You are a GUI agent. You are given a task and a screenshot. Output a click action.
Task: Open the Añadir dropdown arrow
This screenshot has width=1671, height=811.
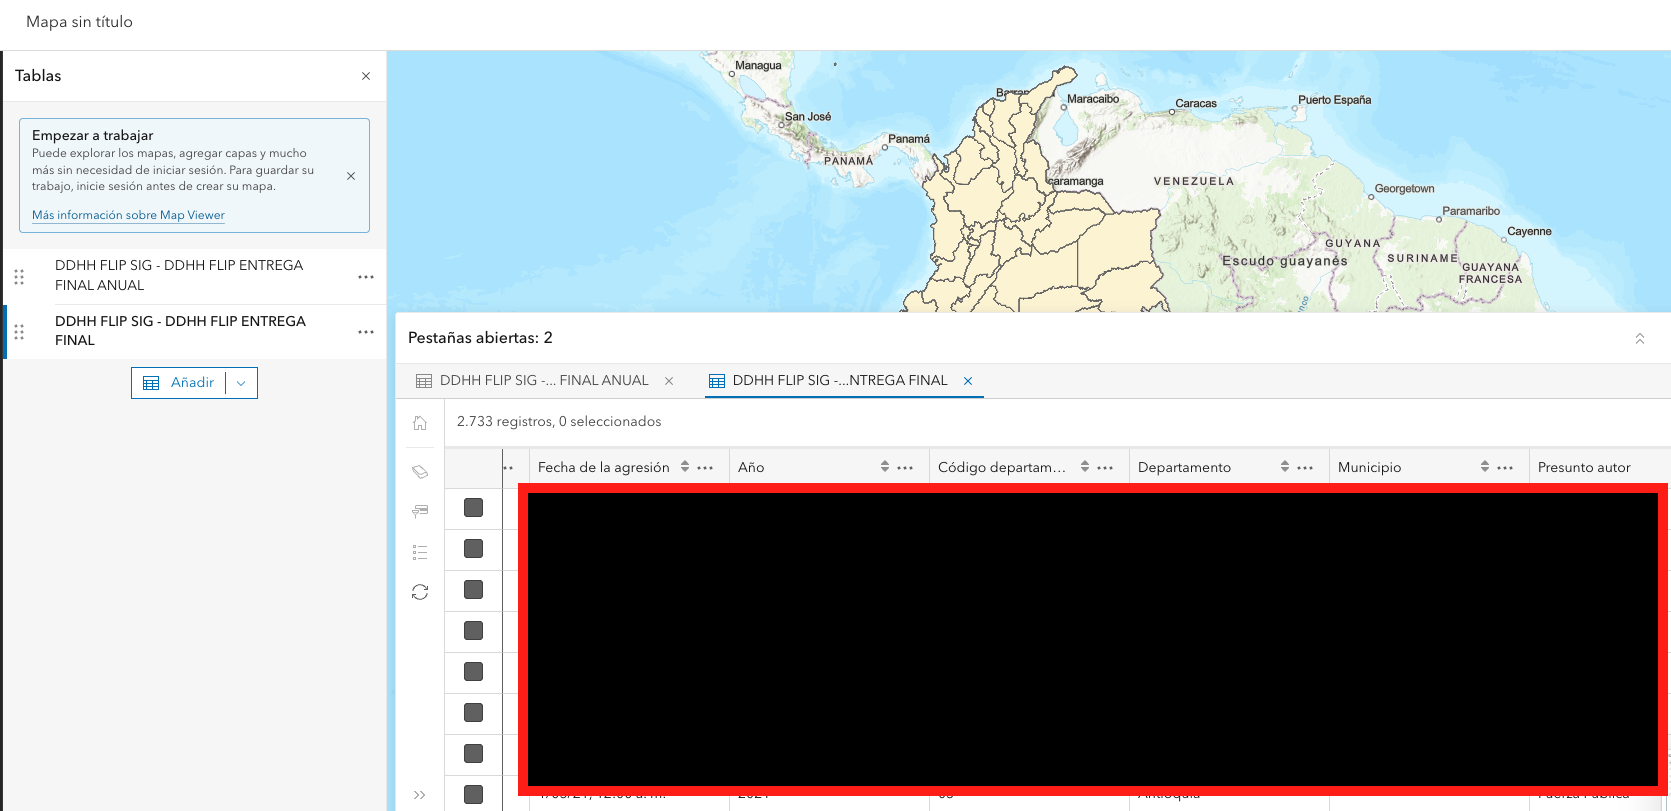[x=241, y=383]
